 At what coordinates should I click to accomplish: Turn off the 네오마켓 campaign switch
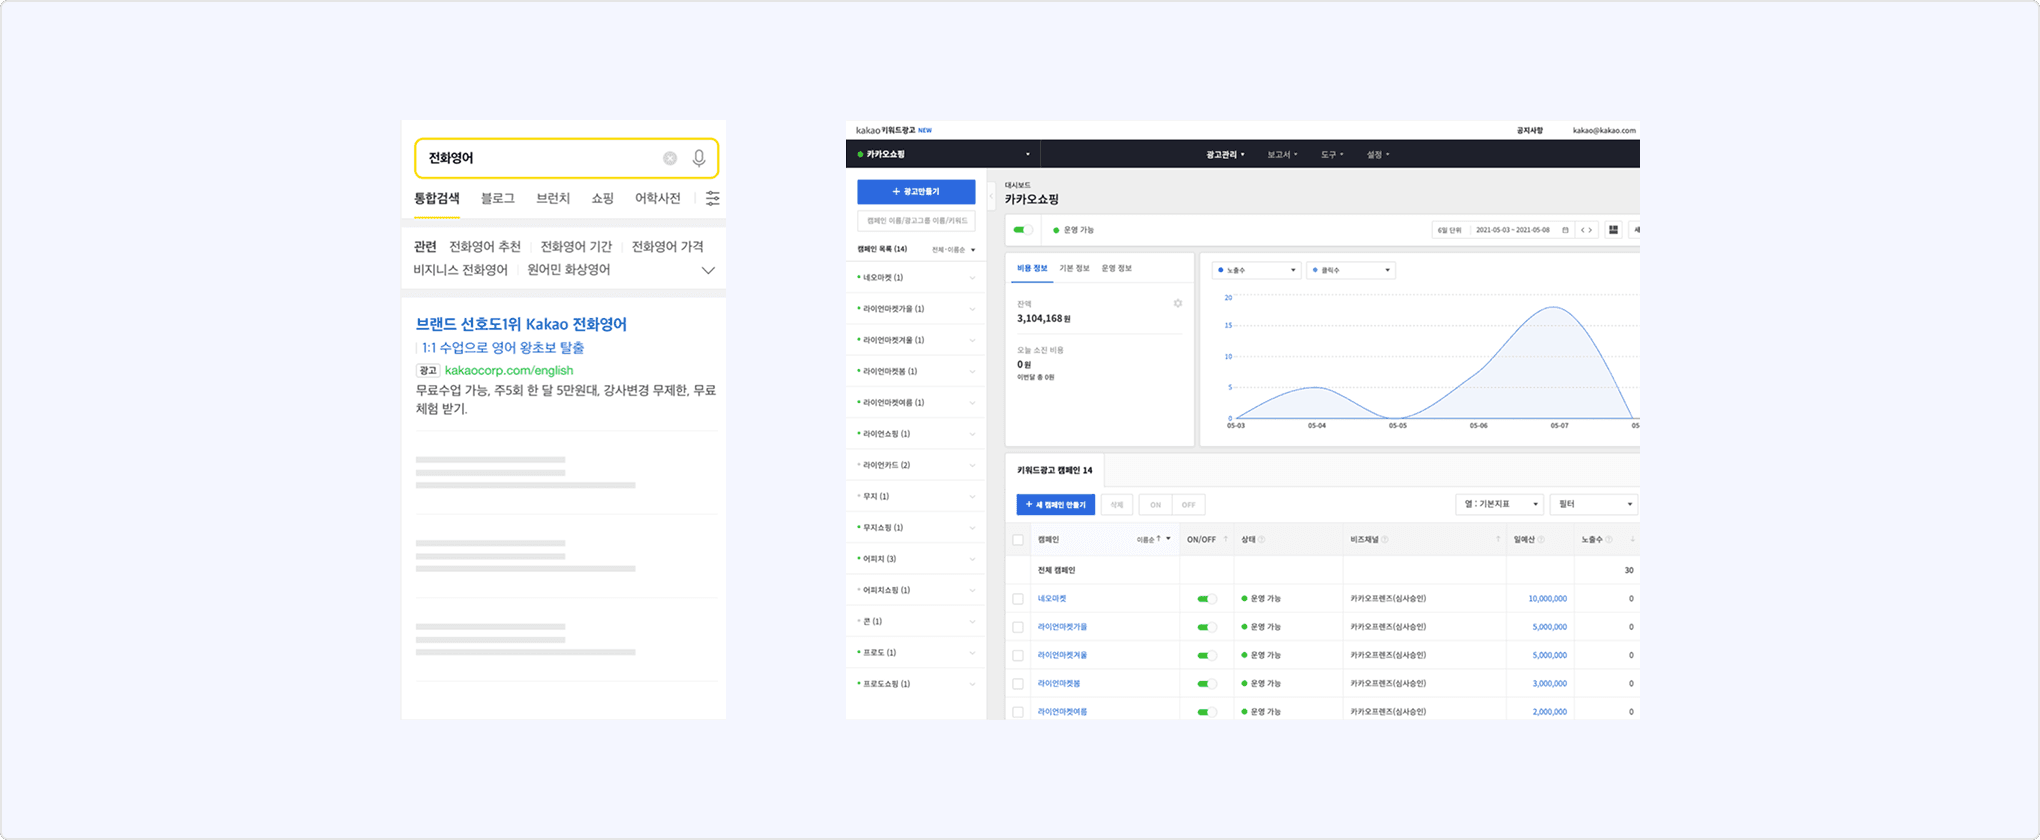coord(1207,599)
